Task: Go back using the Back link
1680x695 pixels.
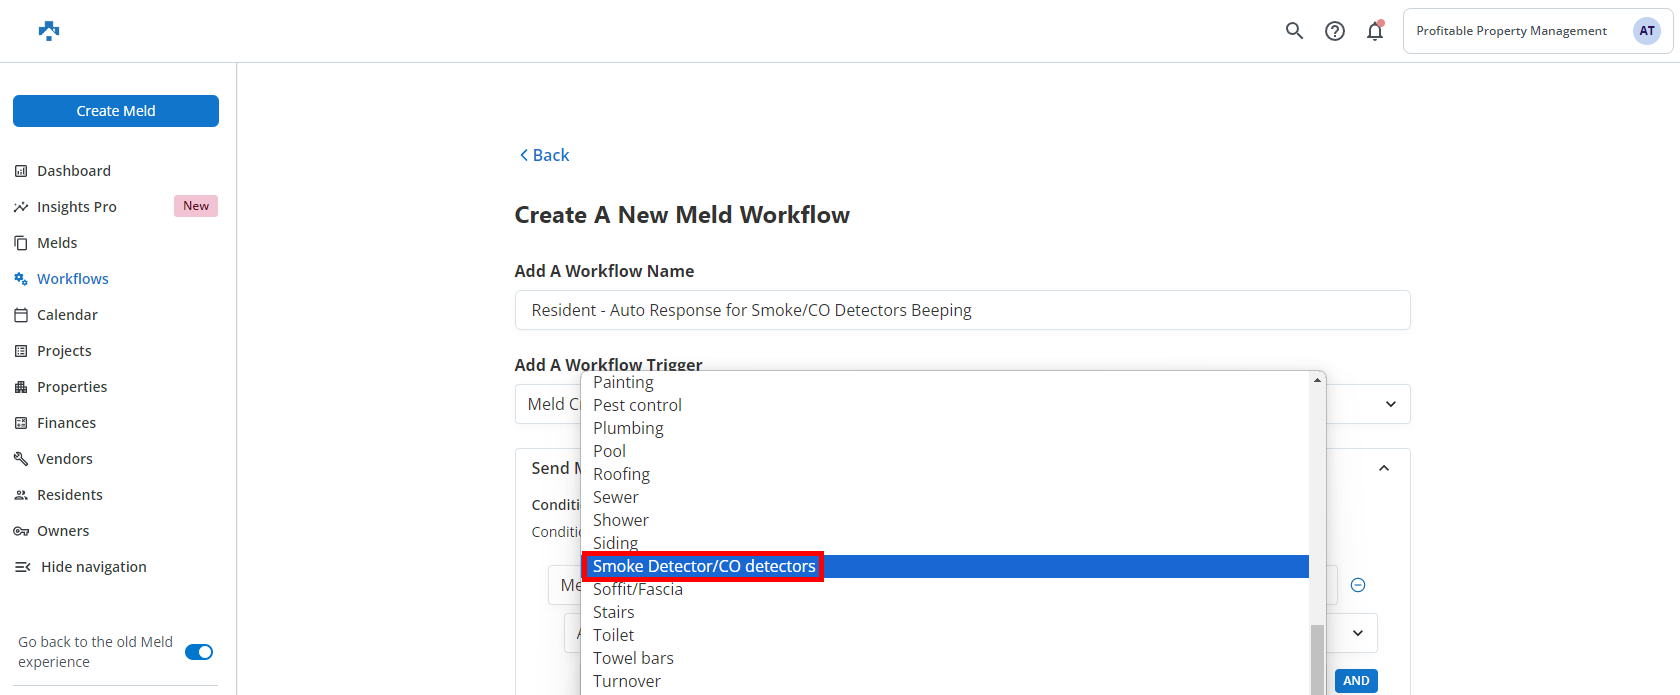Action: click(544, 155)
